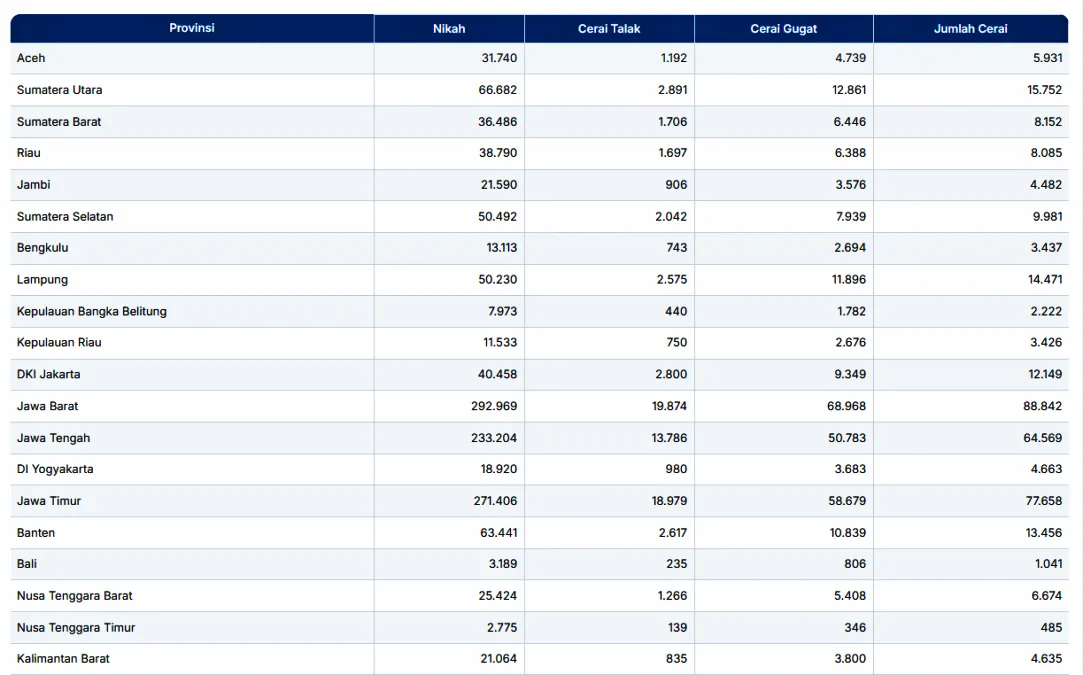Image resolution: width=1083 pixels, height=675 pixels.
Task: Click the Sumatera Utara row name
Action: point(59,90)
